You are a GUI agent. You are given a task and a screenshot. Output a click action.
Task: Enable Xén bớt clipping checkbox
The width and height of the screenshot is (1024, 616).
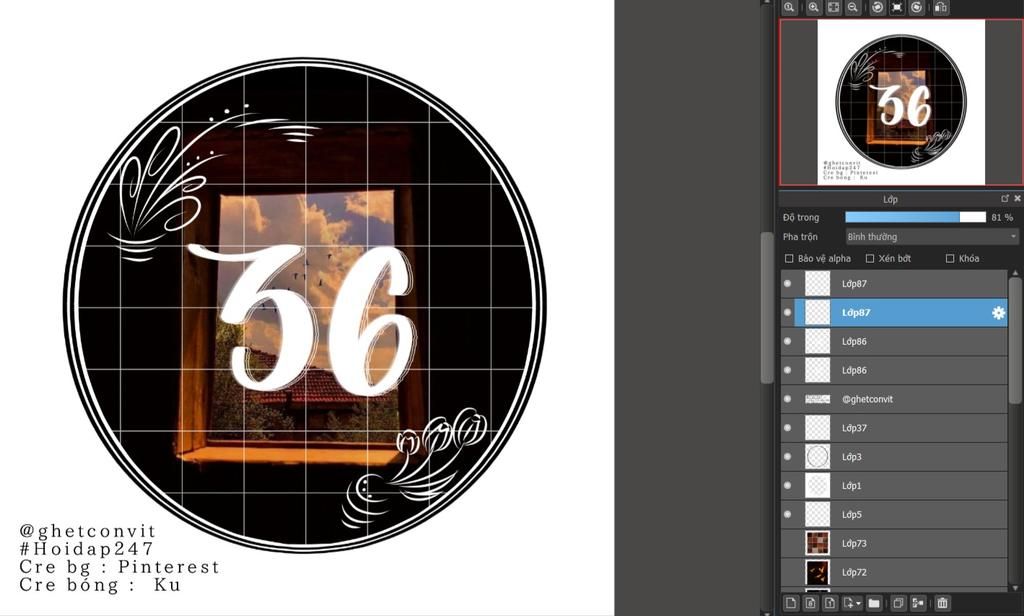click(870, 259)
